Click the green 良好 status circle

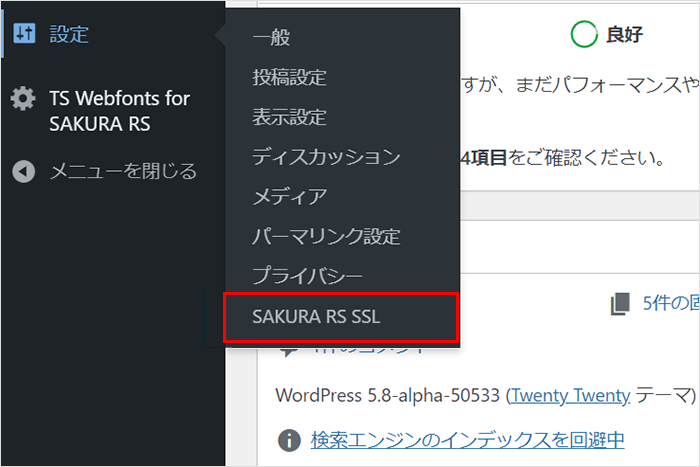coord(583,35)
